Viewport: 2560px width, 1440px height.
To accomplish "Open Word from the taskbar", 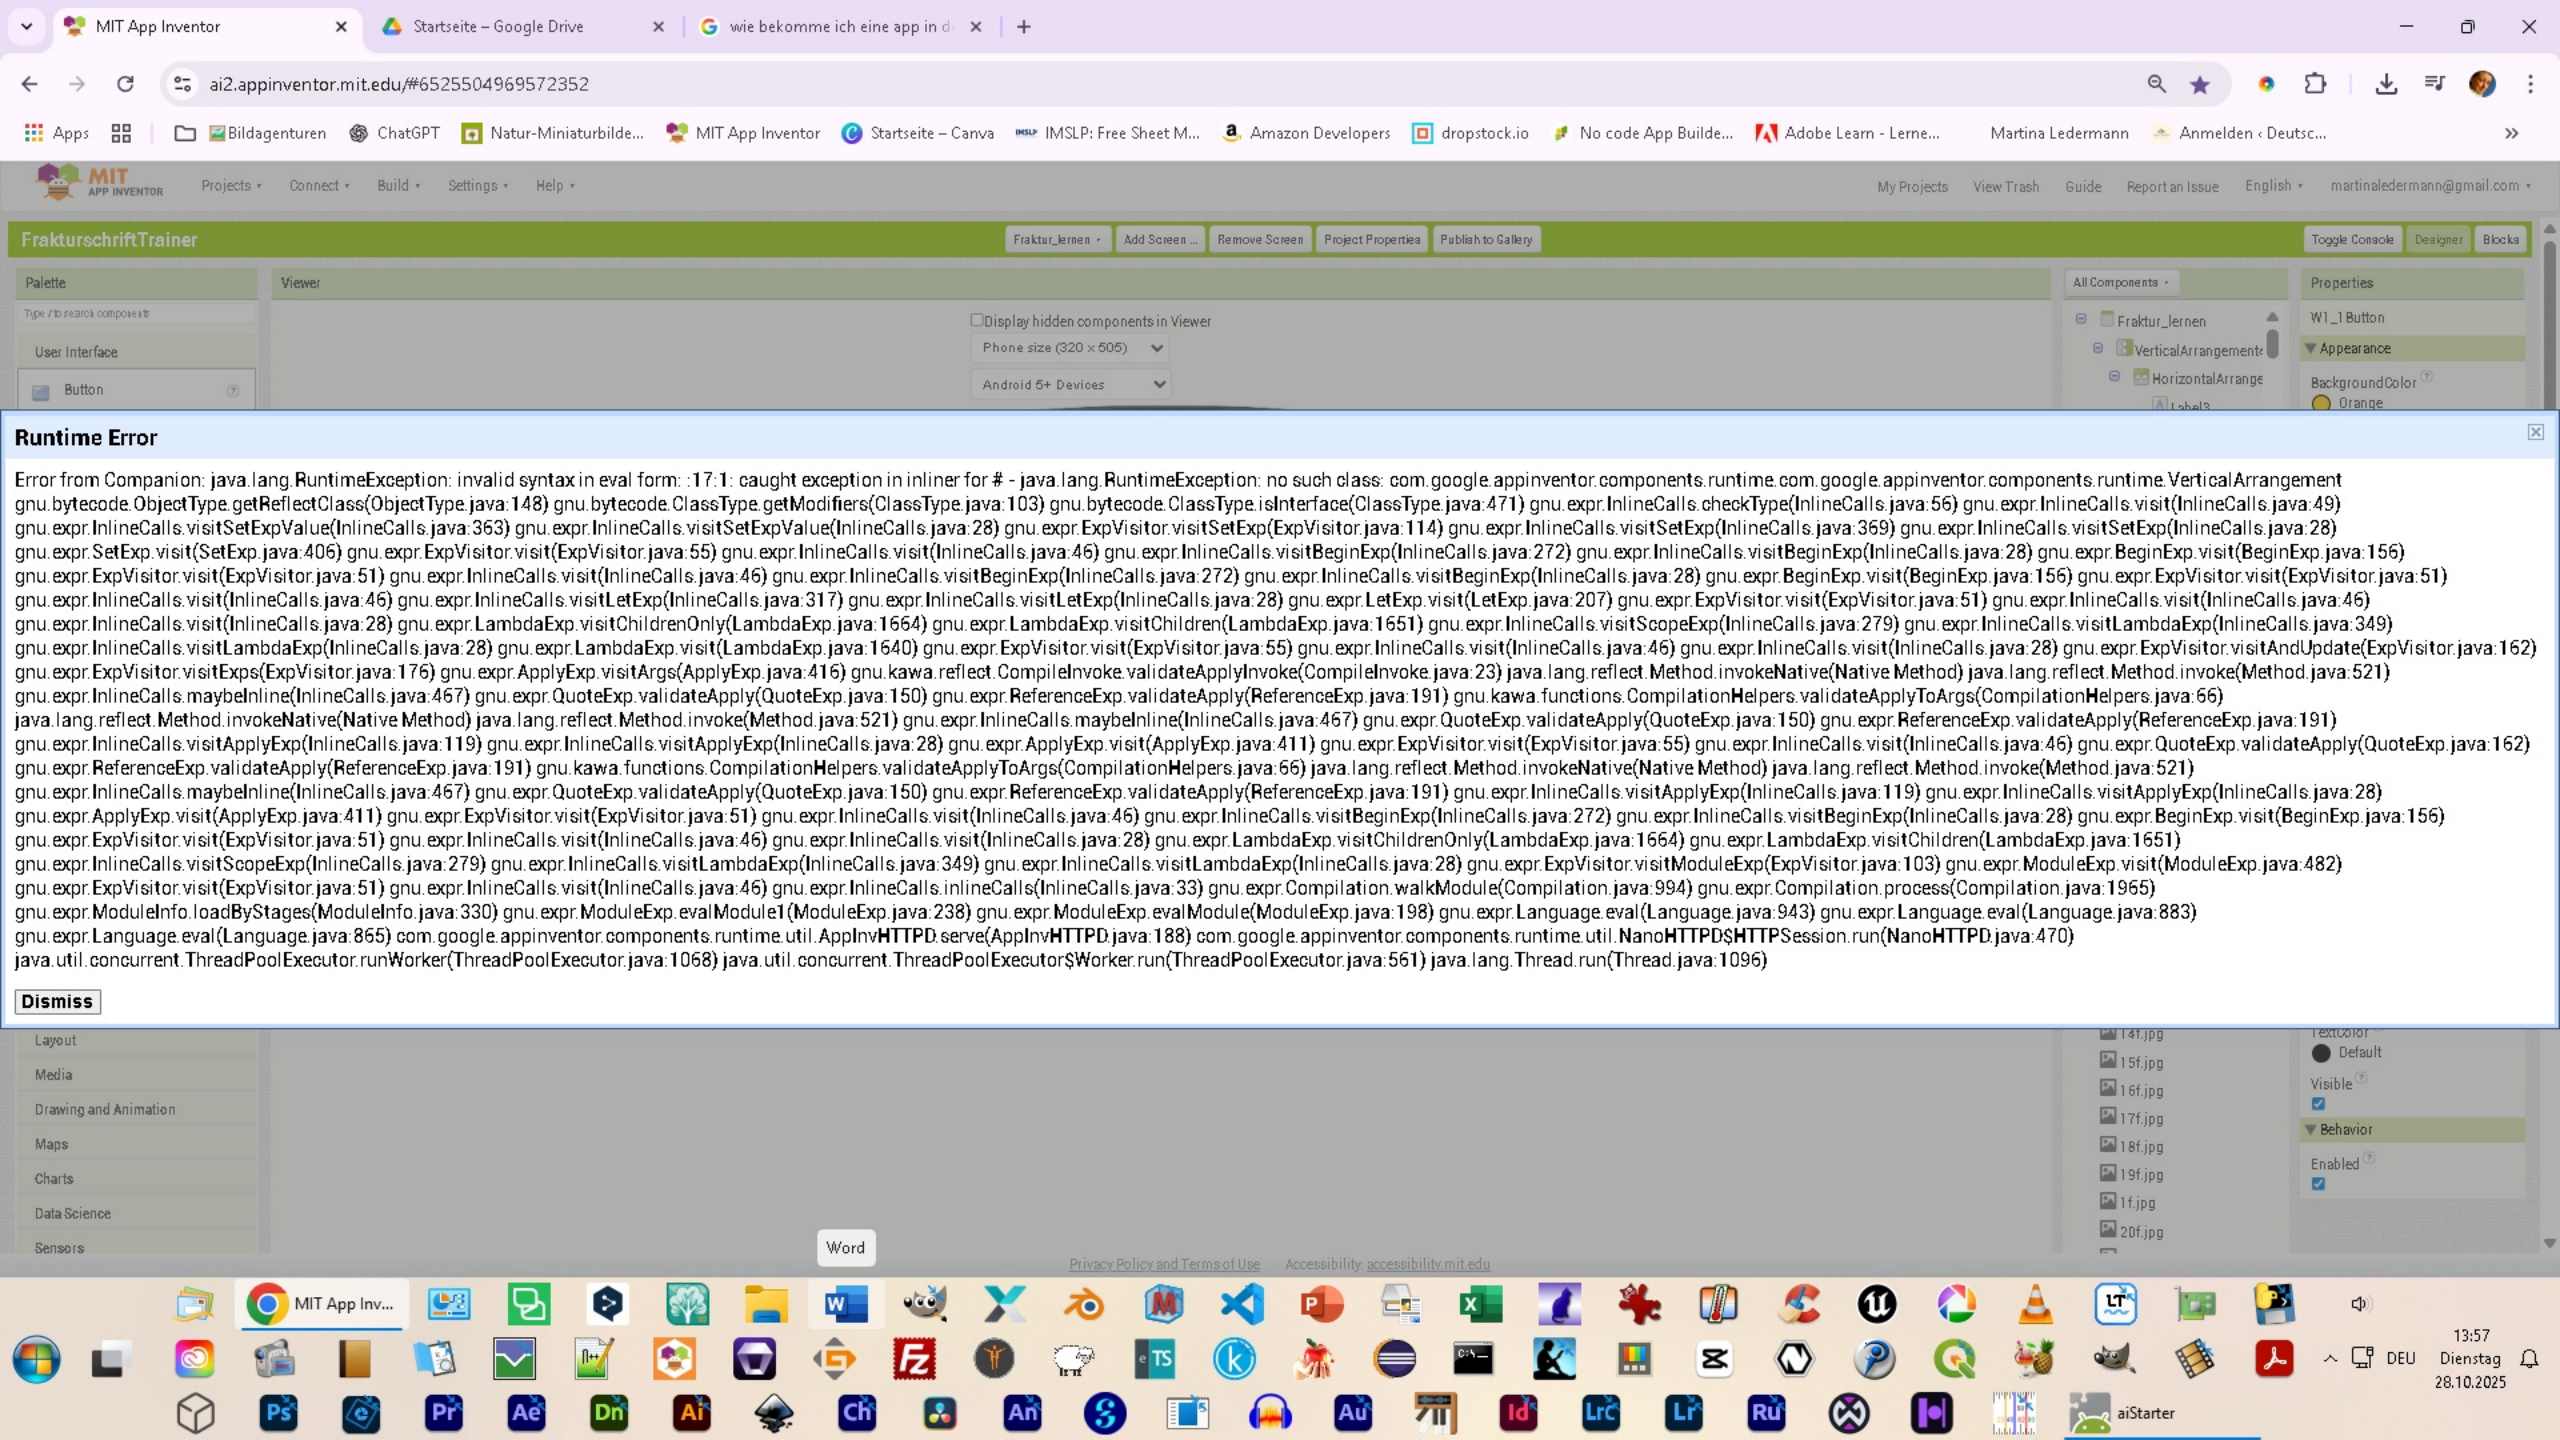I will 845,1304.
